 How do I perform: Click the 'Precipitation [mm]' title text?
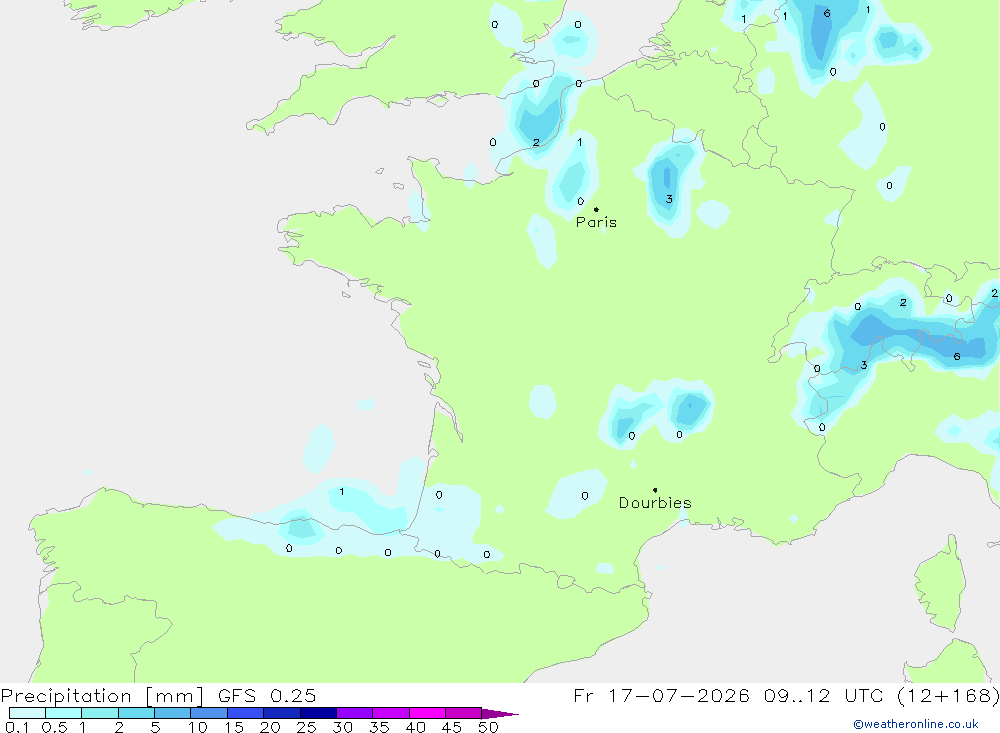tap(102, 695)
